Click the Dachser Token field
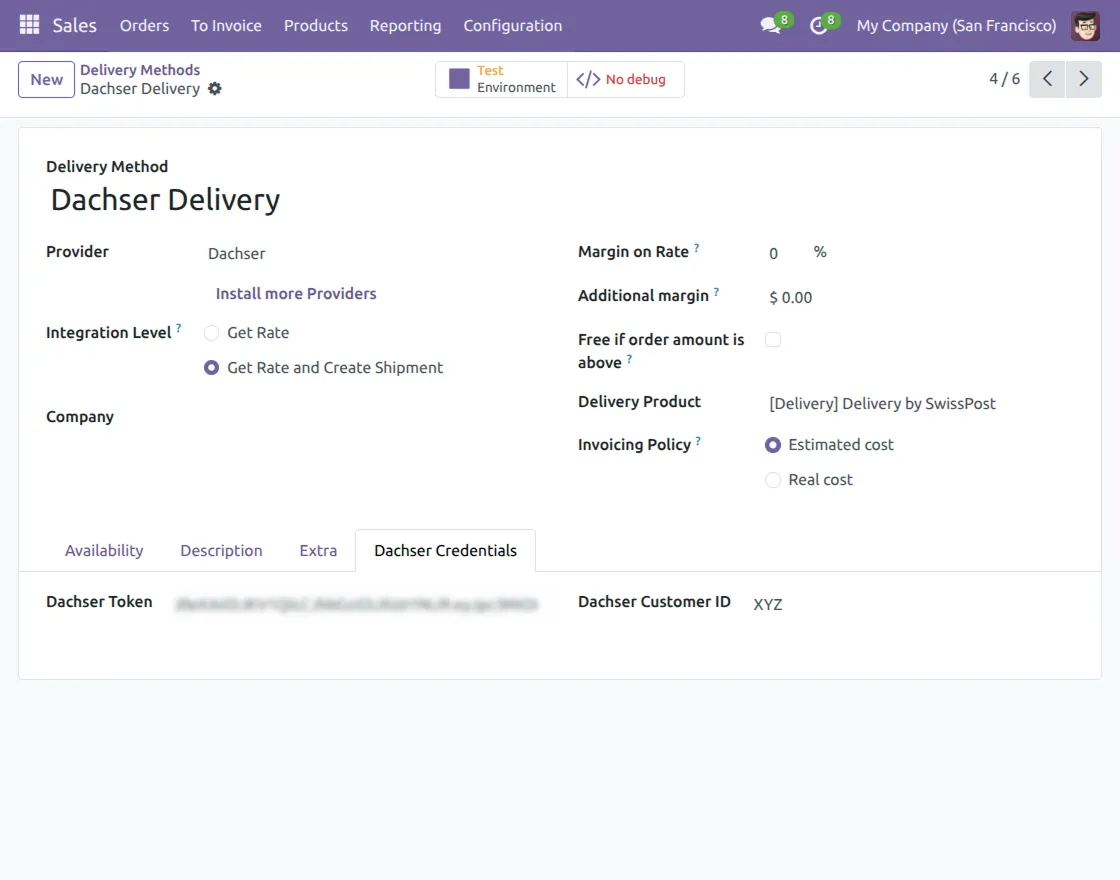Screen dimensions: 1120x880 pyautogui.click(x=356, y=604)
